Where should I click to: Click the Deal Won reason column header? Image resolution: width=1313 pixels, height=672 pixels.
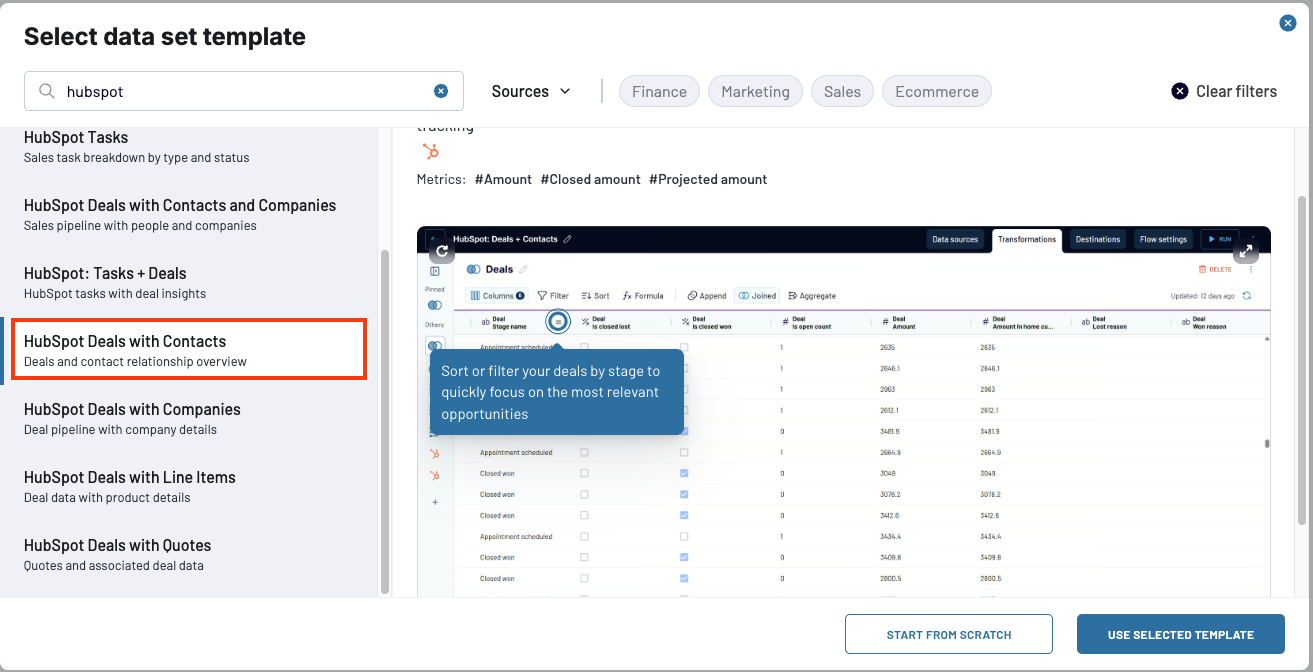1219,322
